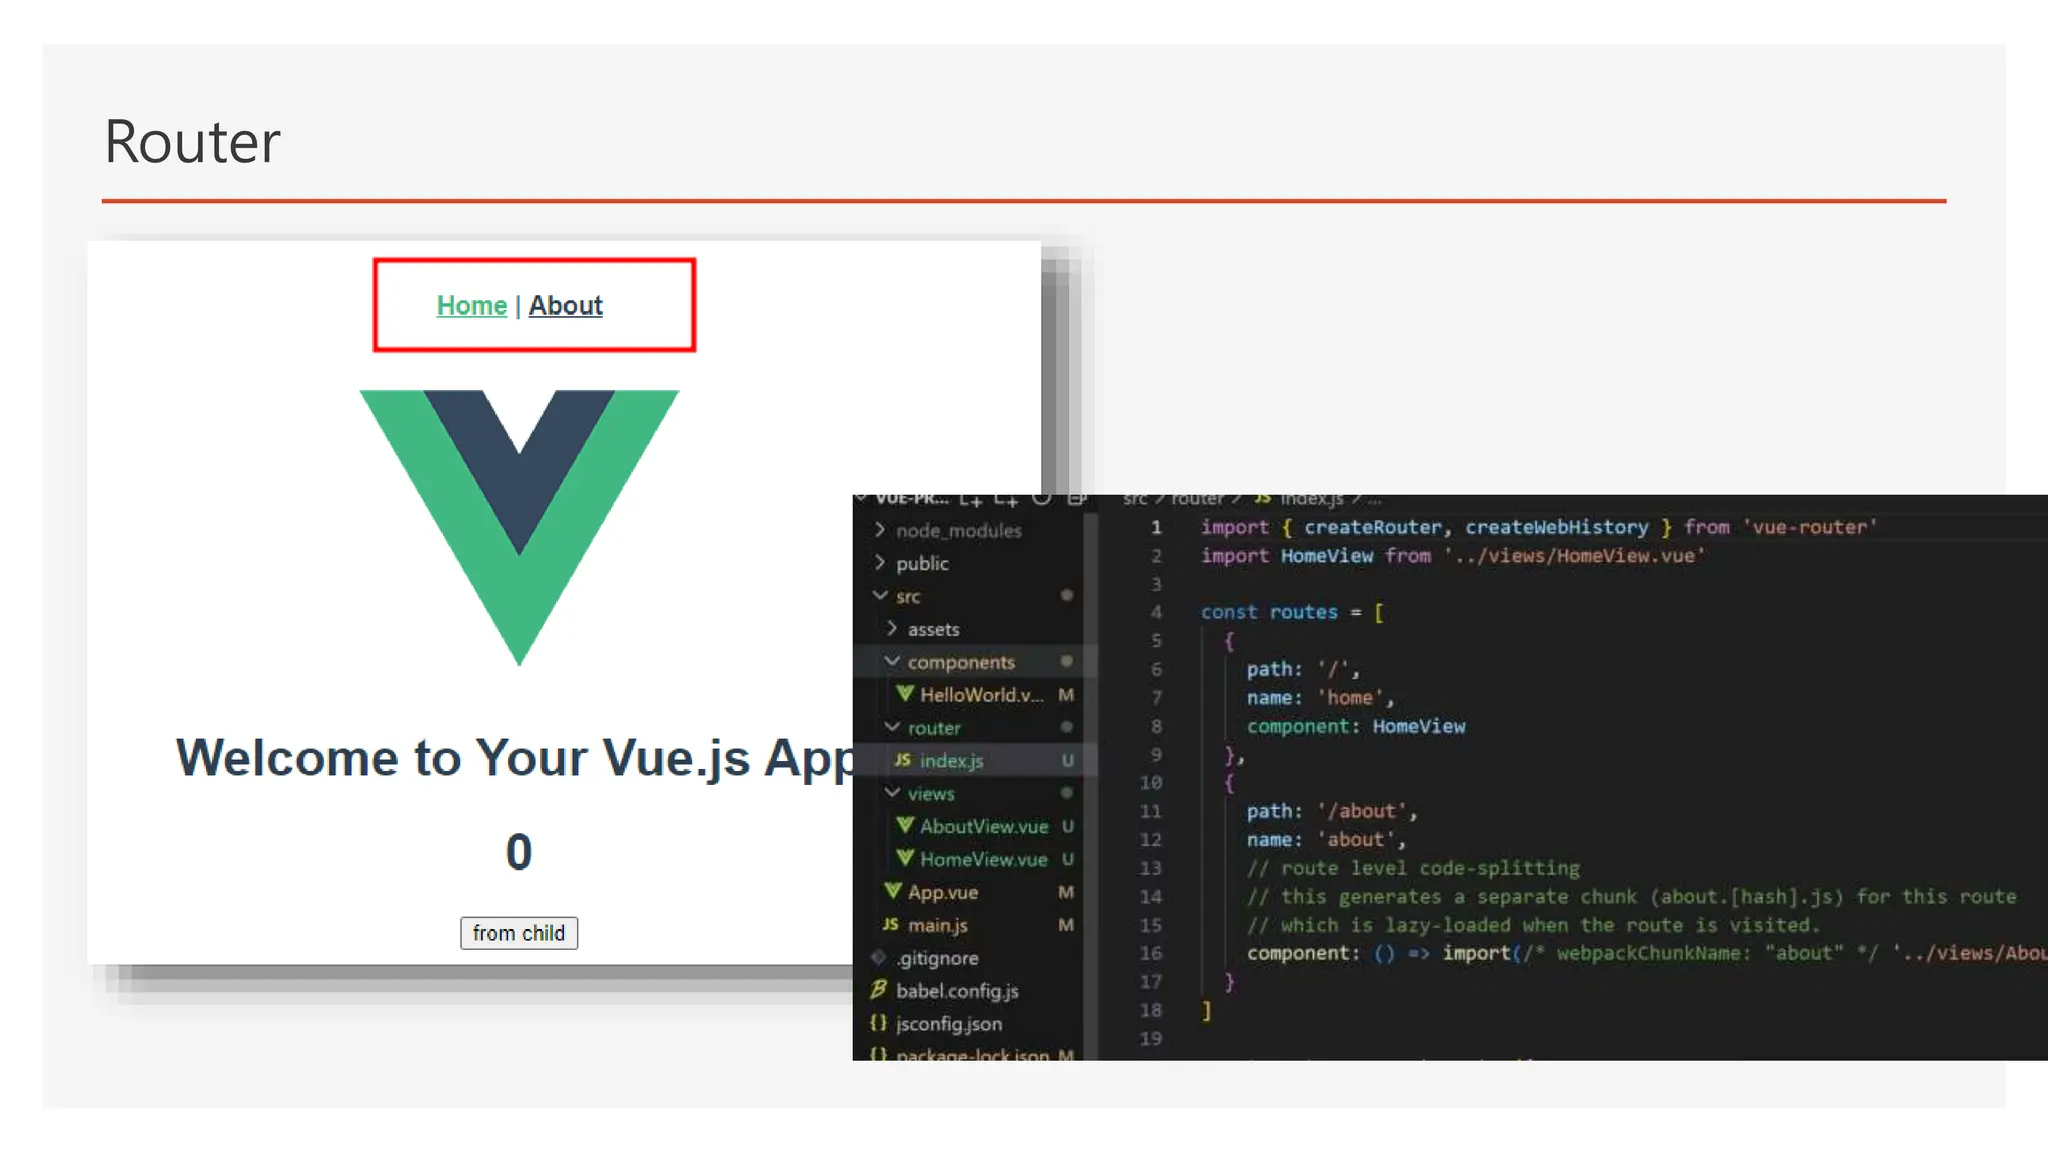
Task: Click the Vue icon beside AboutView.vue
Action: click(x=905, y=826)
